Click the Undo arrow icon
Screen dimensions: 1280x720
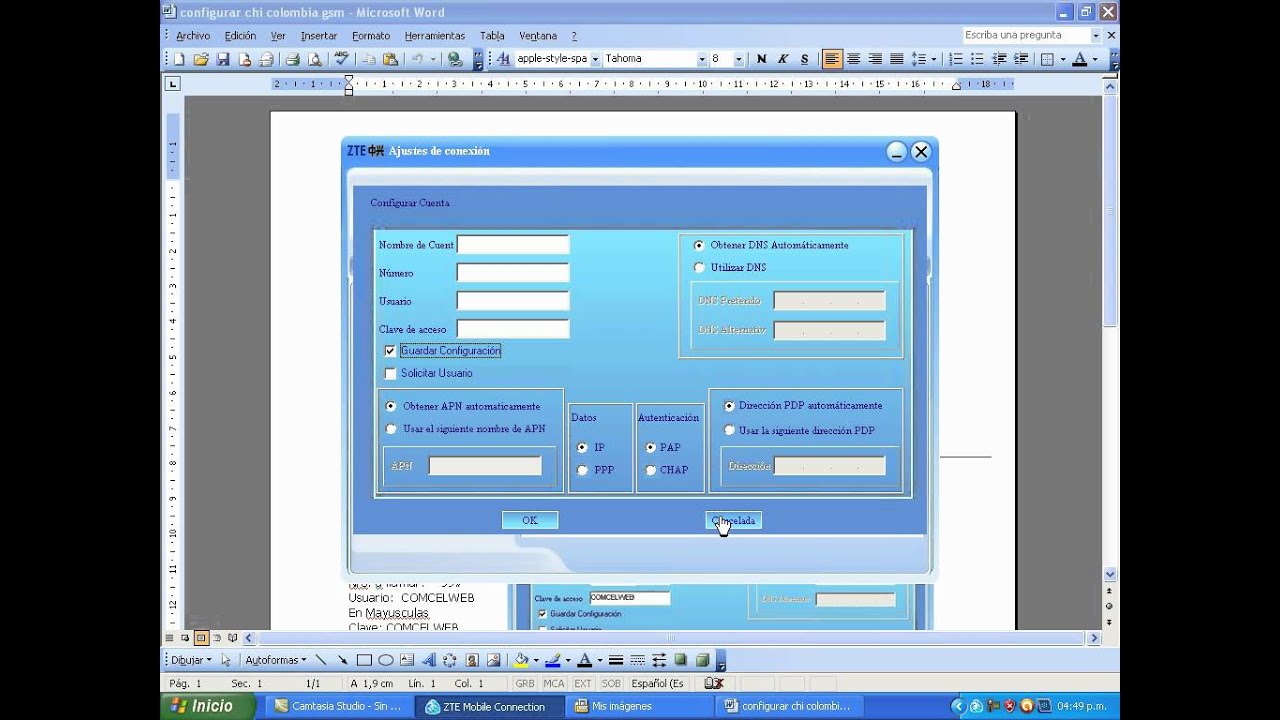point(418,59)
